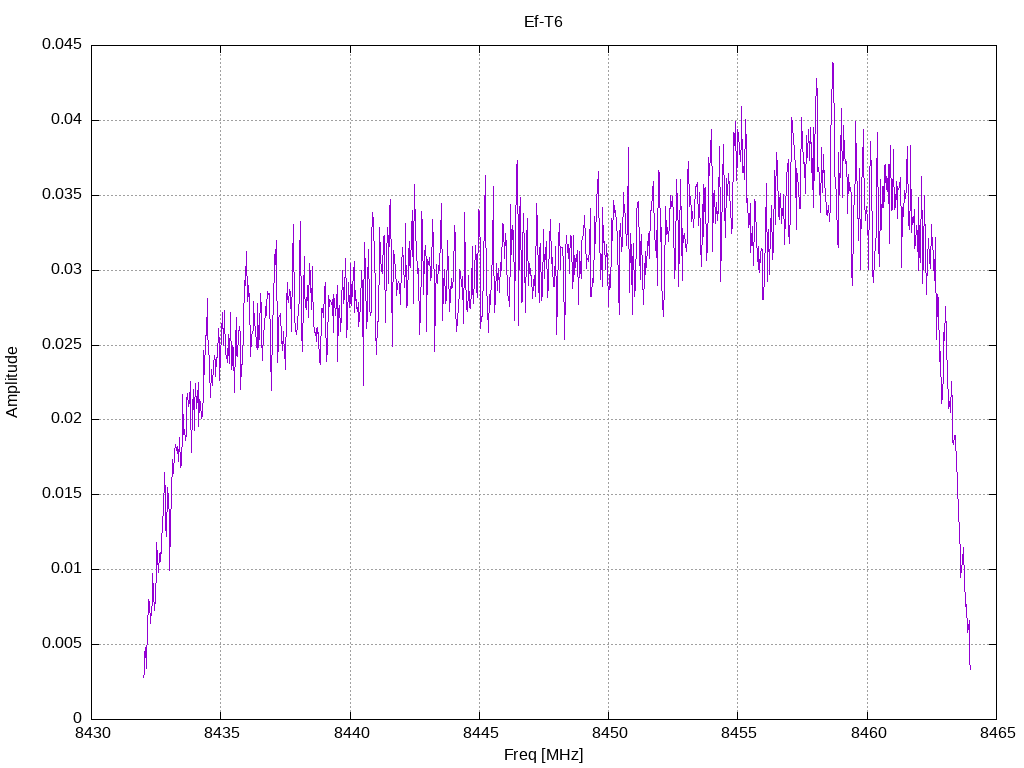Click y-axis tick label 0.01
Image resolution: width=1024 pixels, height=768 pixels.
point(67,568)
